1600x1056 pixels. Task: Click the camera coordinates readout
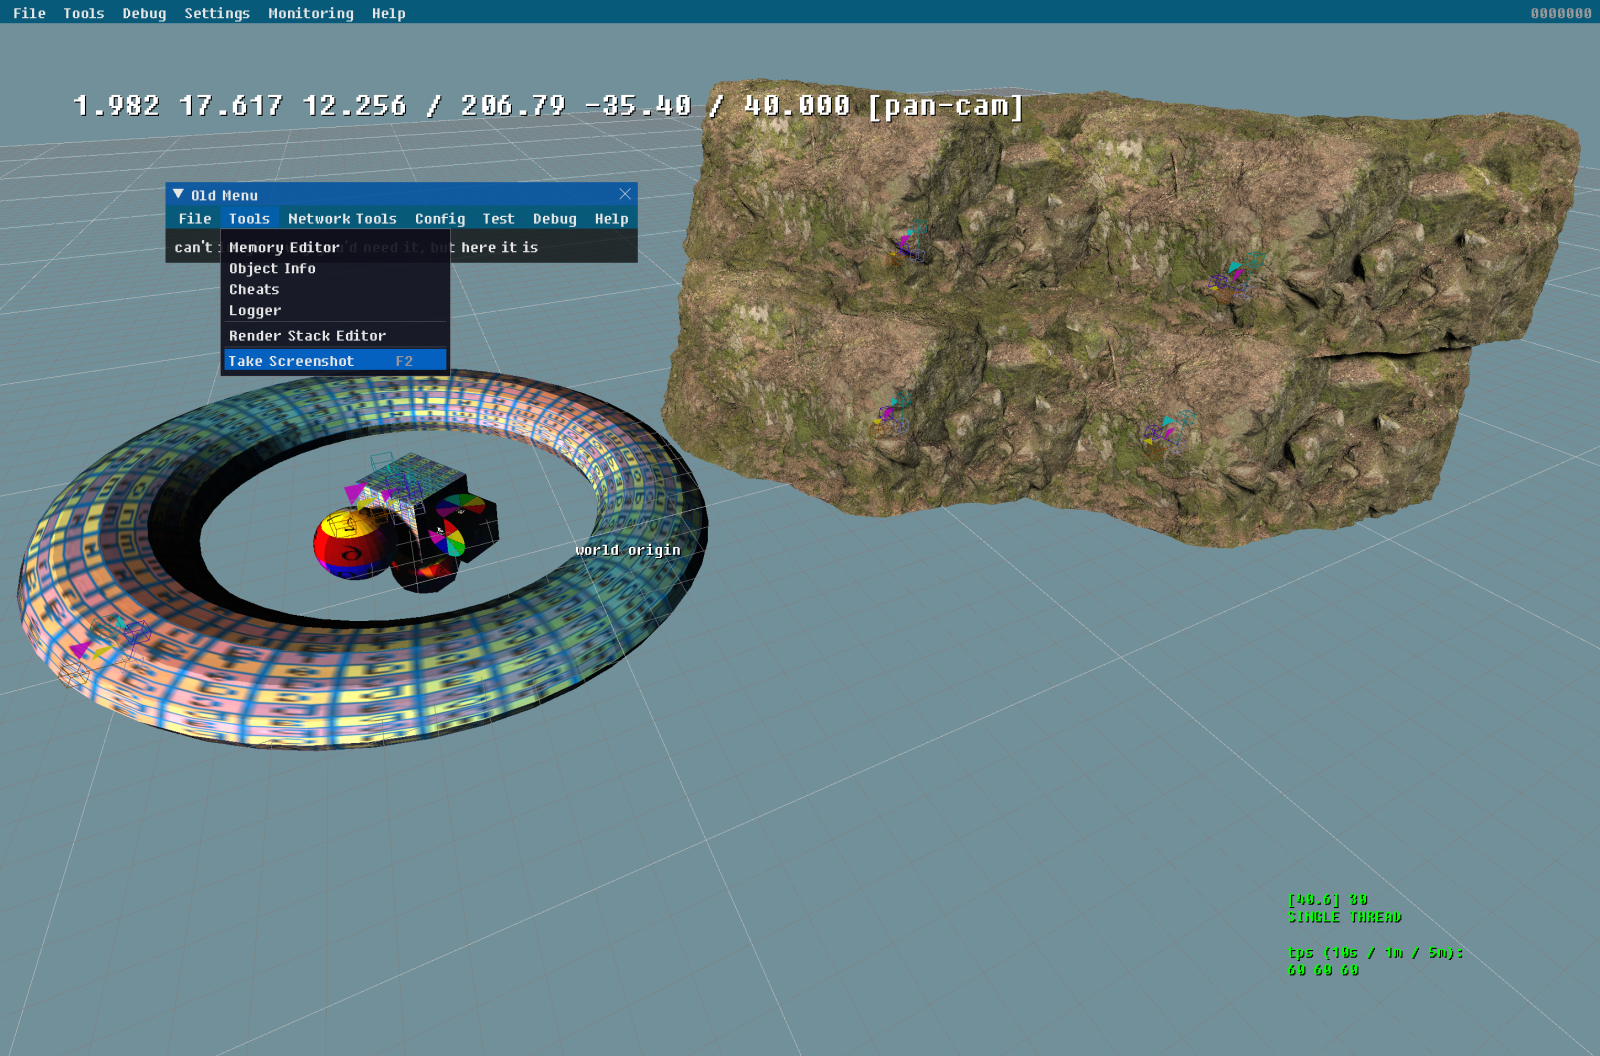[x=548, y=105]
